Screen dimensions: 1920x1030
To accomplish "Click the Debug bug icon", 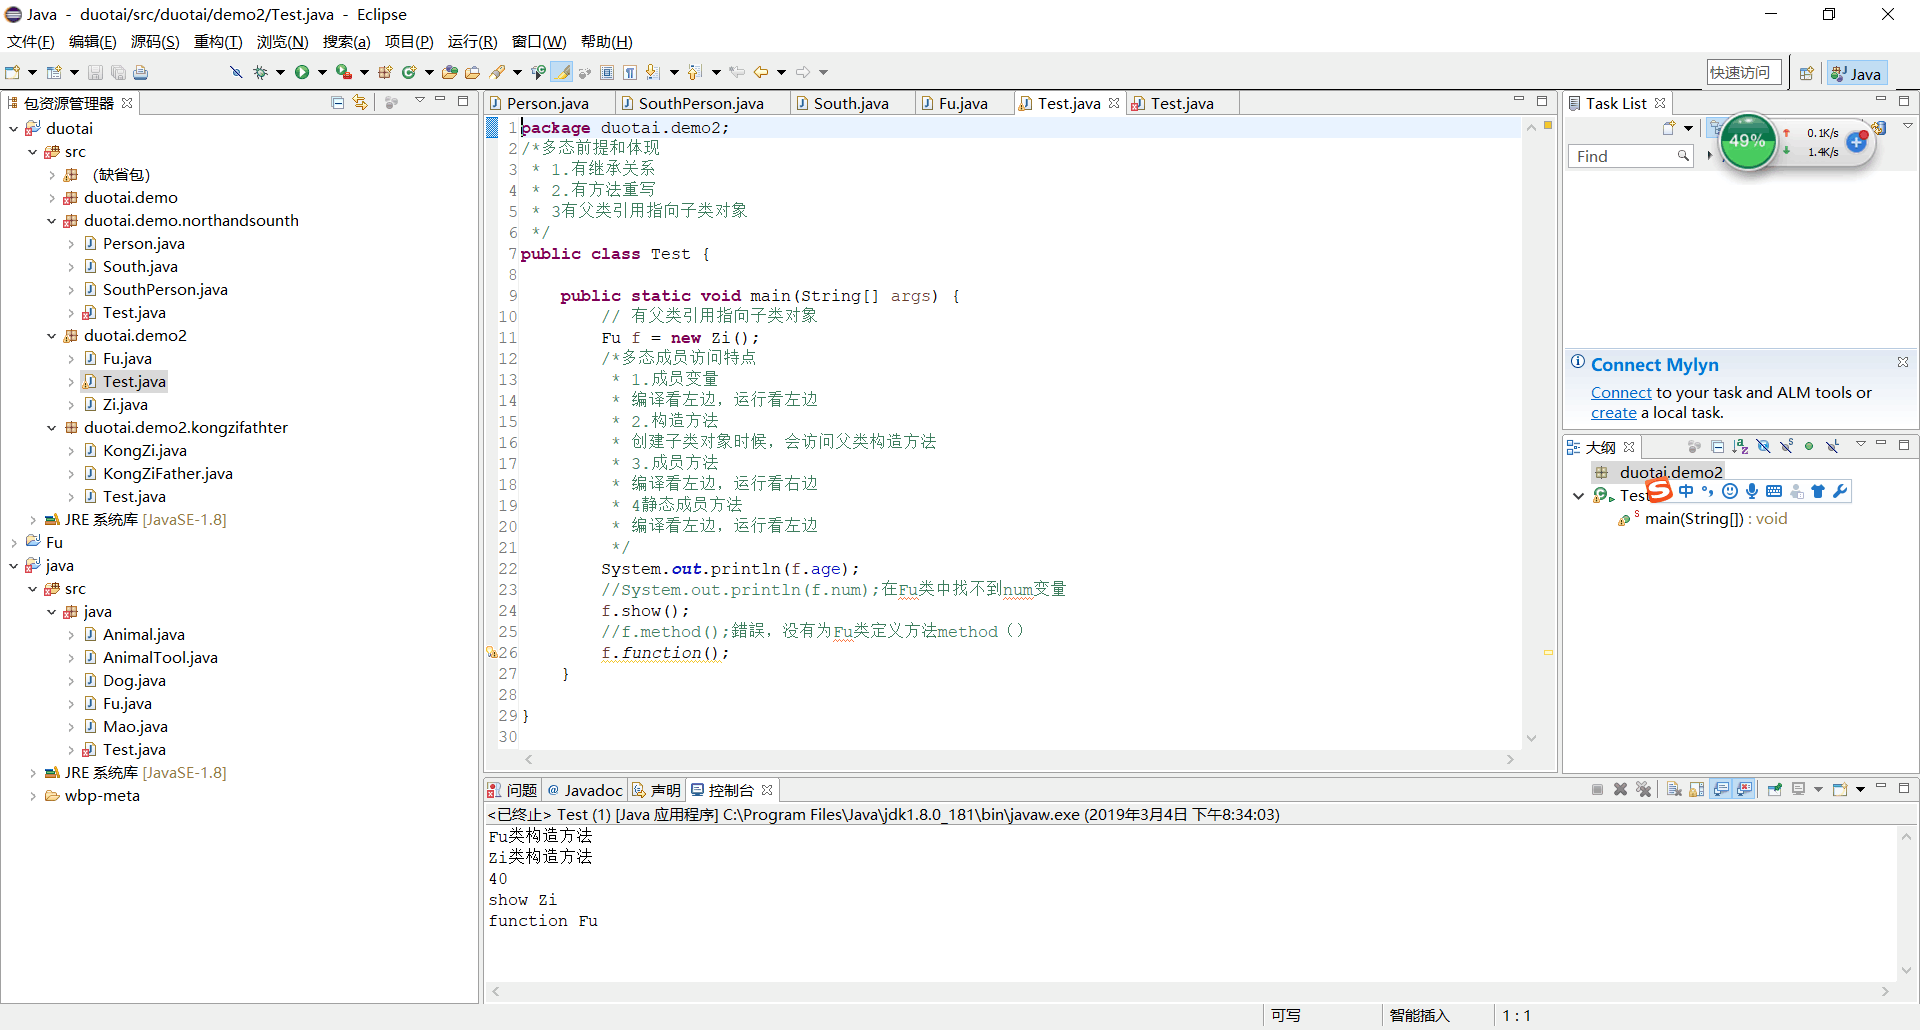I will (260, 72).
